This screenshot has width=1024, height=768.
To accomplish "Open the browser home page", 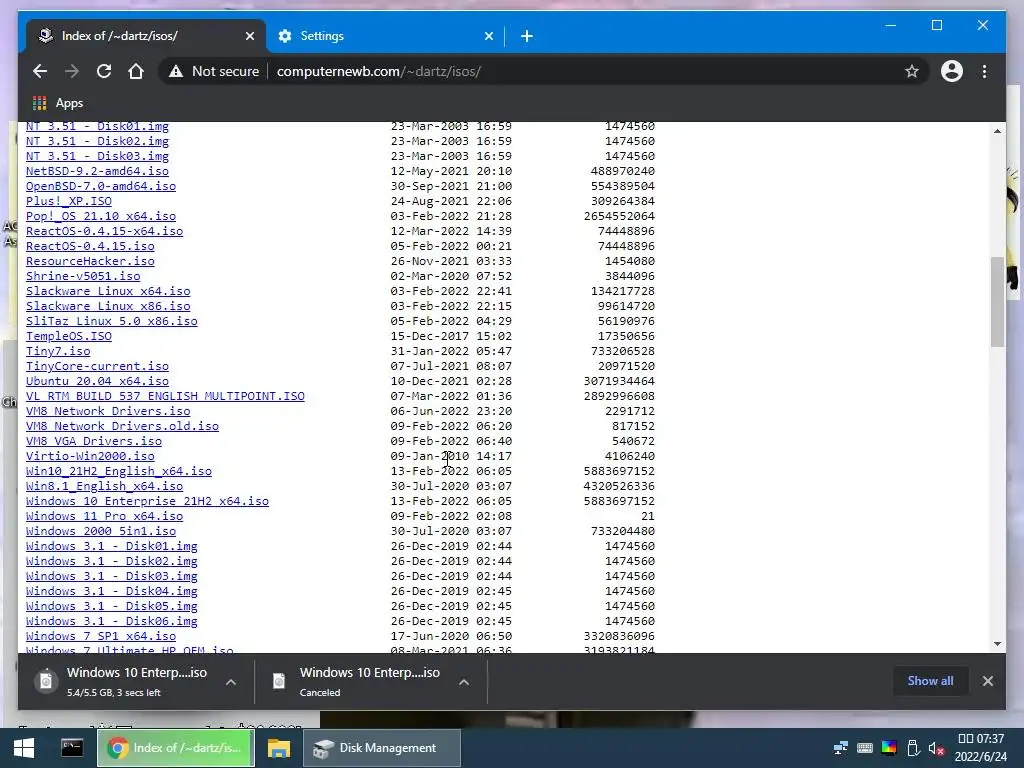I will pyautogui.click(x=136, y=71).
